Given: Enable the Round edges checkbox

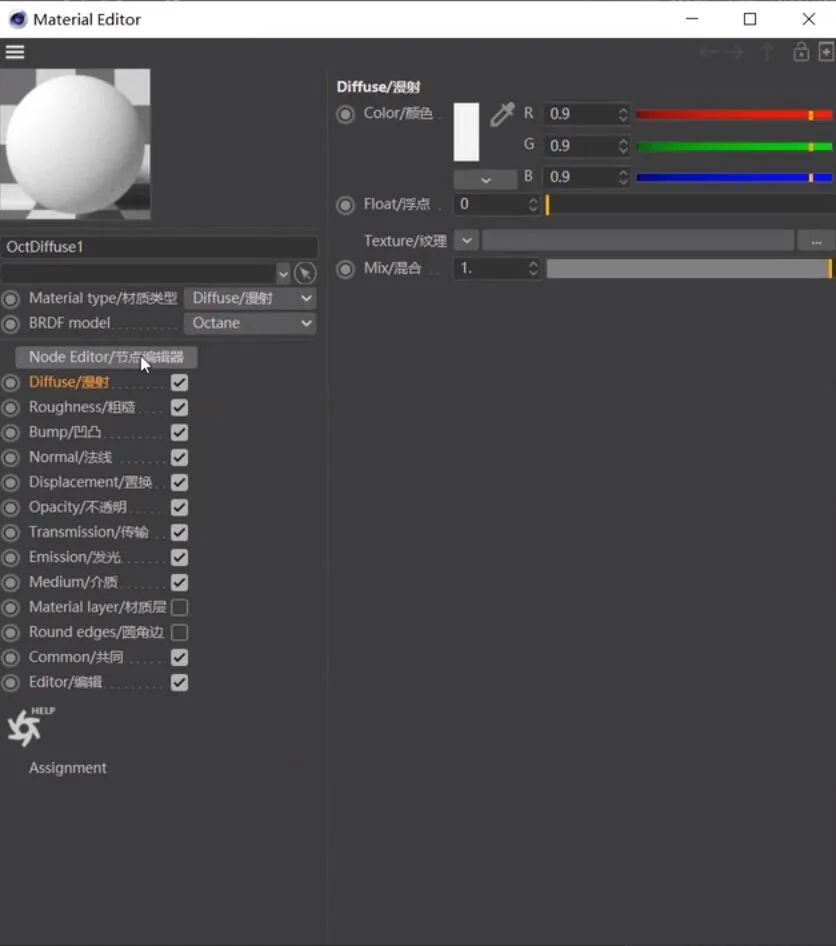Looking at the screenshot, I should tap(179, 633).
